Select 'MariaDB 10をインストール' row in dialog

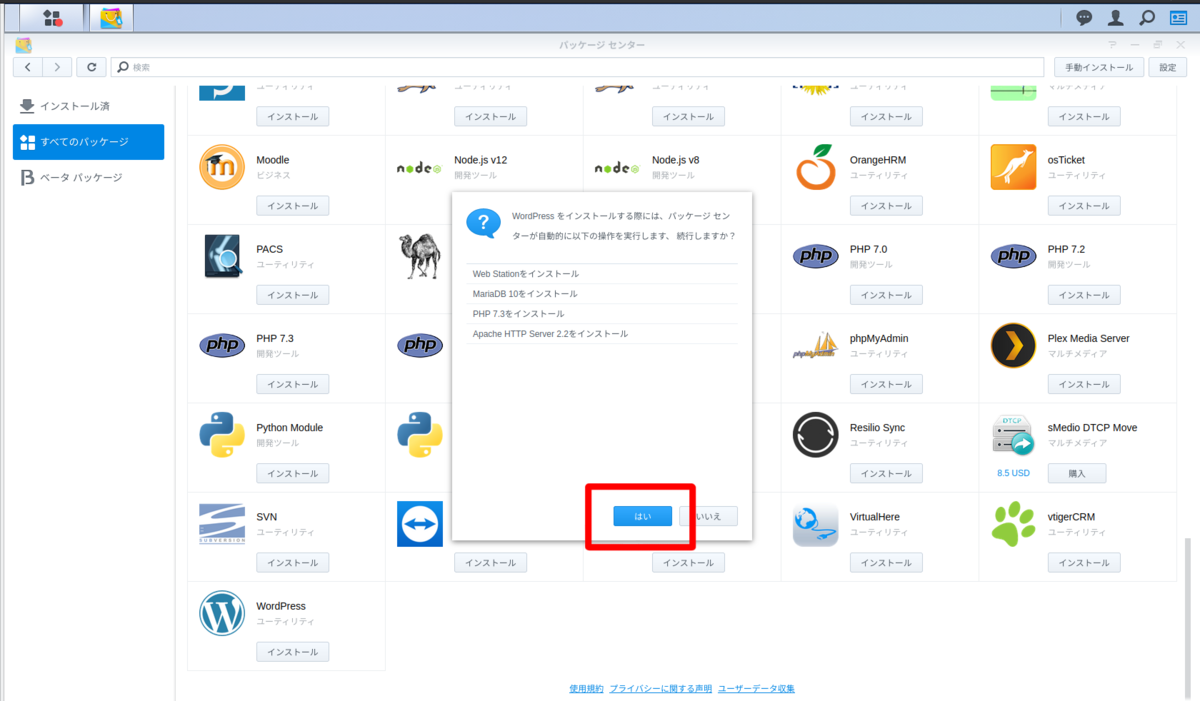click(602, 294)
